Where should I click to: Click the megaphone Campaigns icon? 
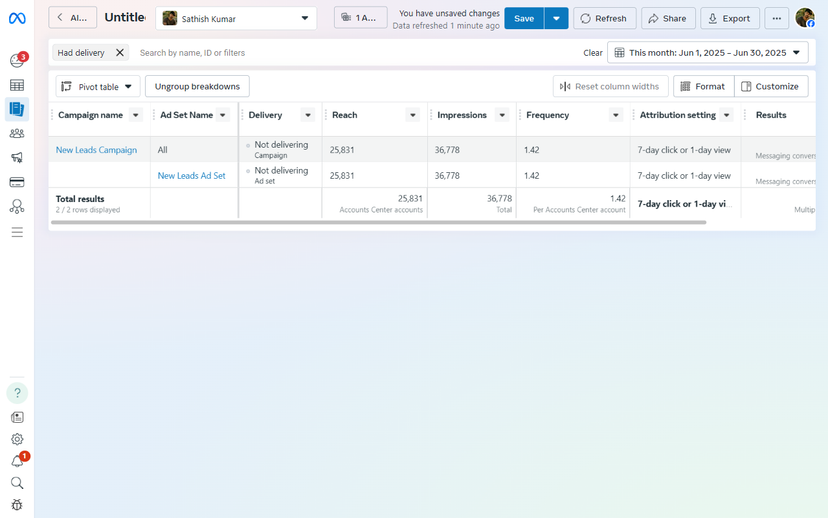pos(17,158)
